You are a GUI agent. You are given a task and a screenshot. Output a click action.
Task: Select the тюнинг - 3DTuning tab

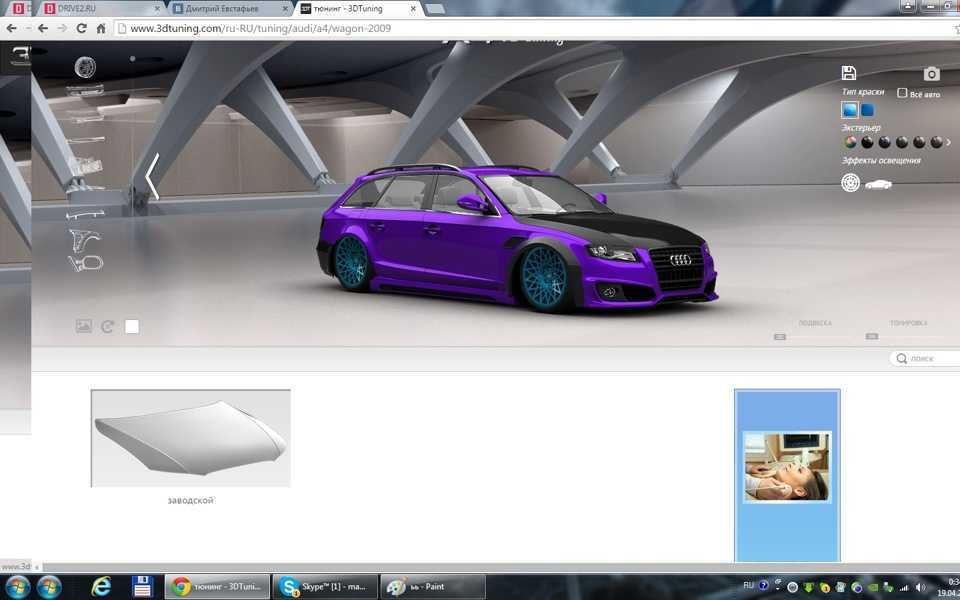[357, 9]
